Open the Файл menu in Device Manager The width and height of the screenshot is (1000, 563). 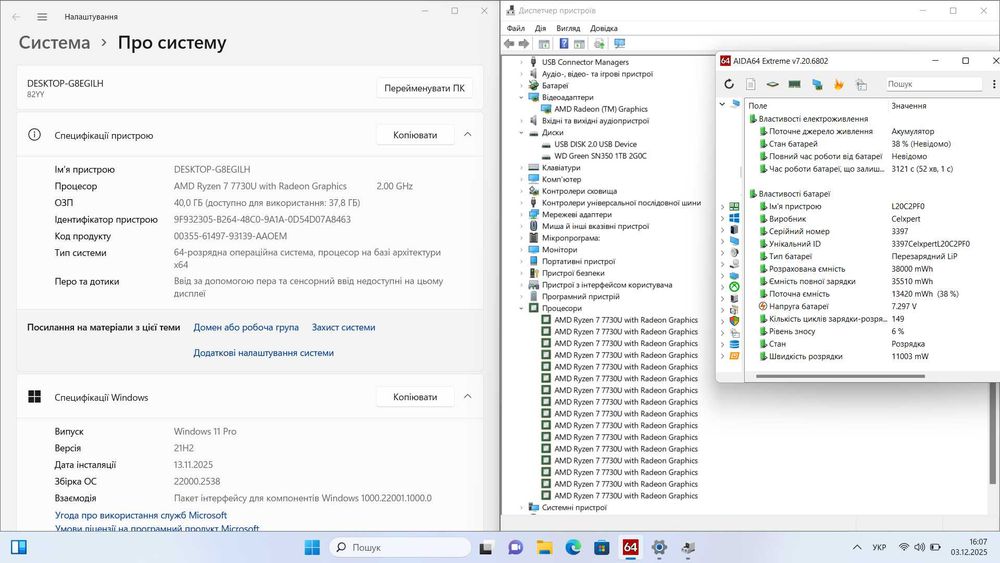click(x=515, y=28)
